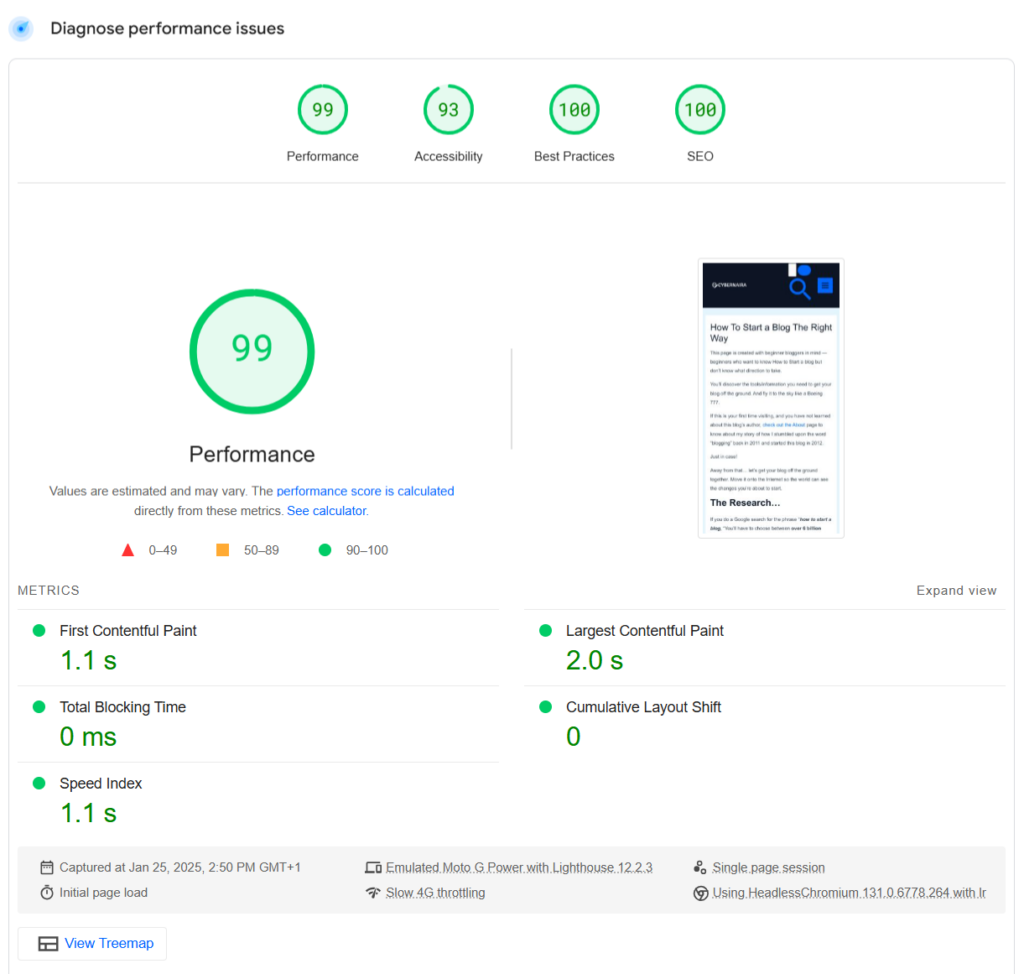The width and height of the screenshot is (1024, 974).
Task: Click the throttling icon beside Slow 4G
Action: 374,892
